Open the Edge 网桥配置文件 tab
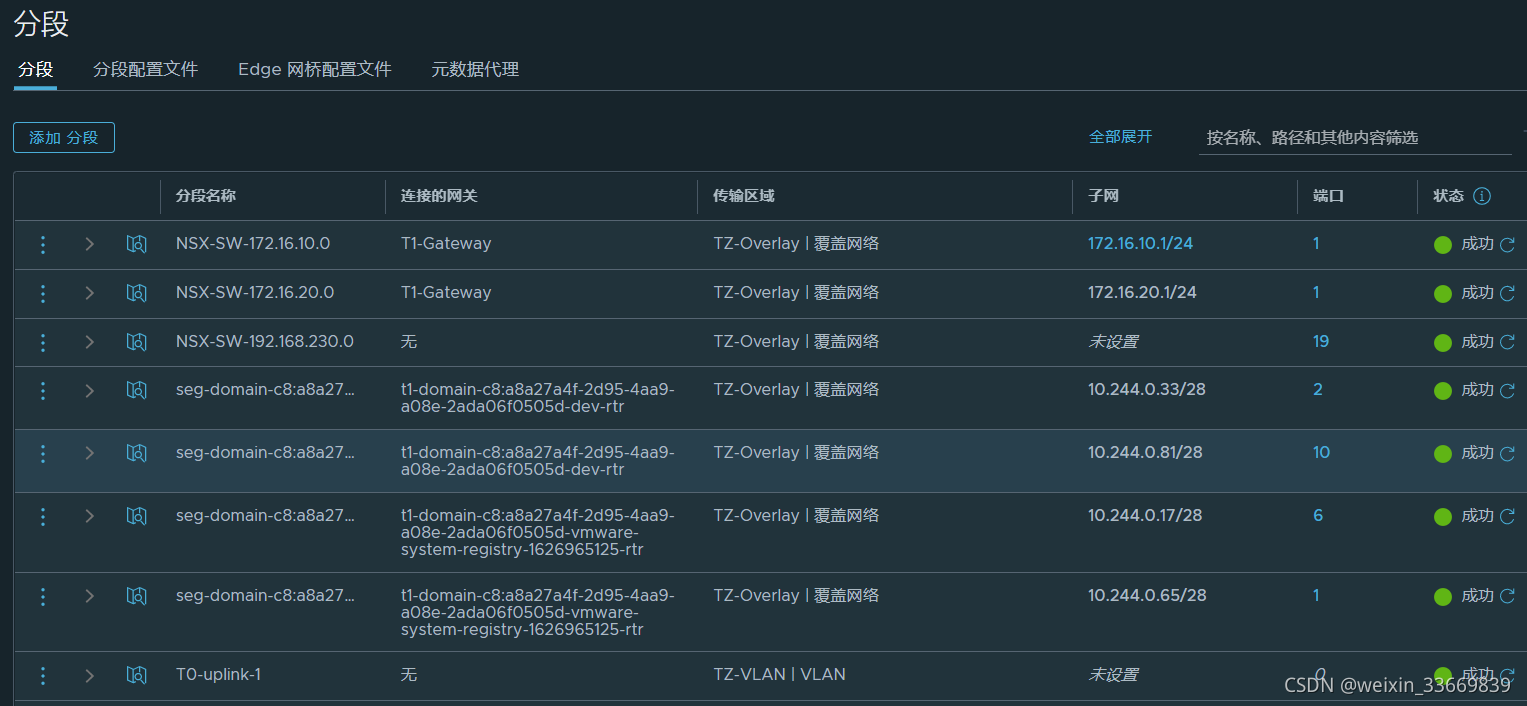Image resolution: width=1527 pixels, height=706 pixels. [314, 70]
